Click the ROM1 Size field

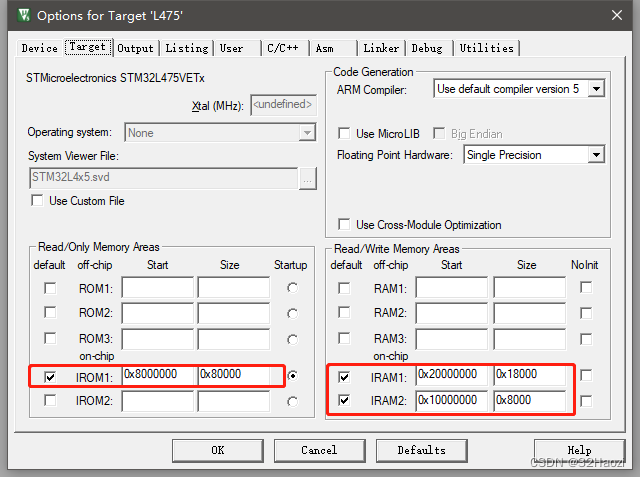point(234,288)
